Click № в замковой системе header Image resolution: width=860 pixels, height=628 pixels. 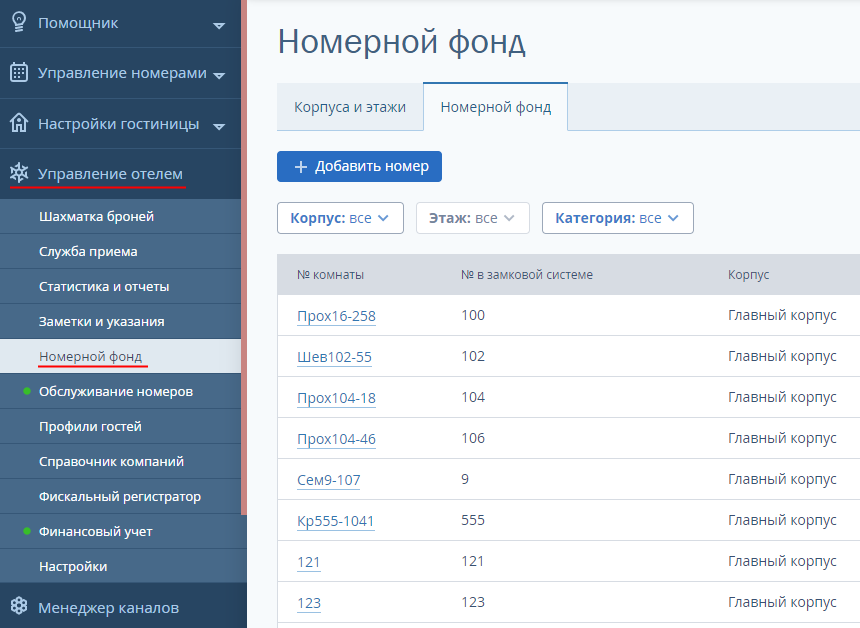(527, 275)
